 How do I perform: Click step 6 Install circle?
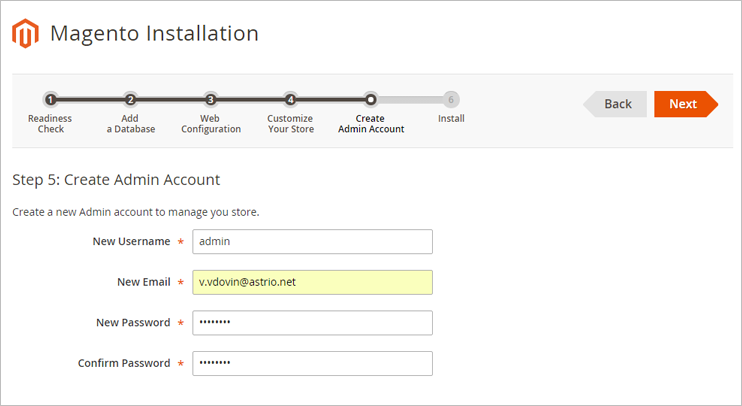pyautogui.click(x=451, y=99)
